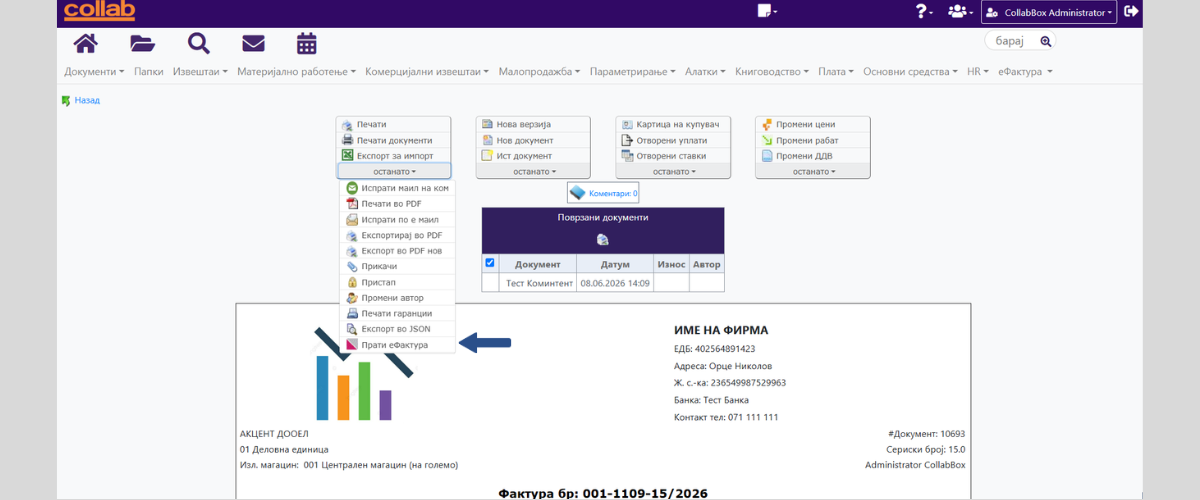Expand останато under Ист документ
1200x500 pixels.
pyautogui.click(x=533, y=172)
